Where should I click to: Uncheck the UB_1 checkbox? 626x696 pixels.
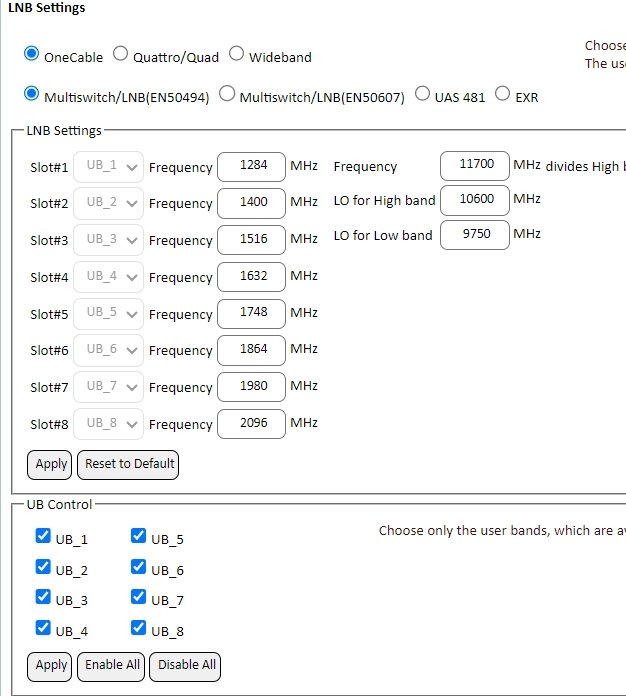pyautogui.click(x=43, y=536)
